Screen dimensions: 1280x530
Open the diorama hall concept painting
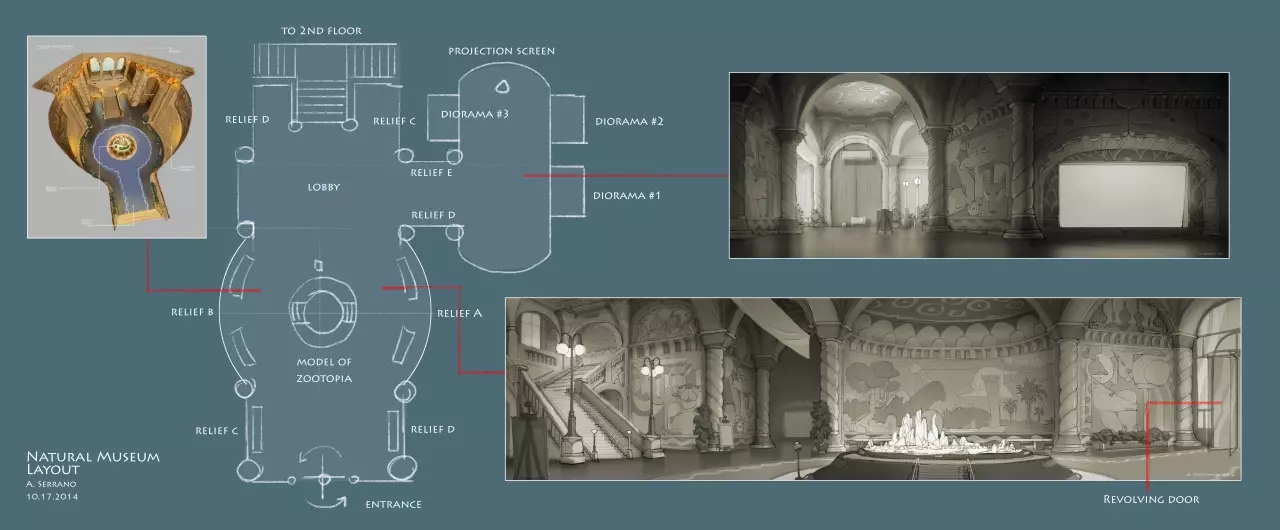(x=978, y=165)
